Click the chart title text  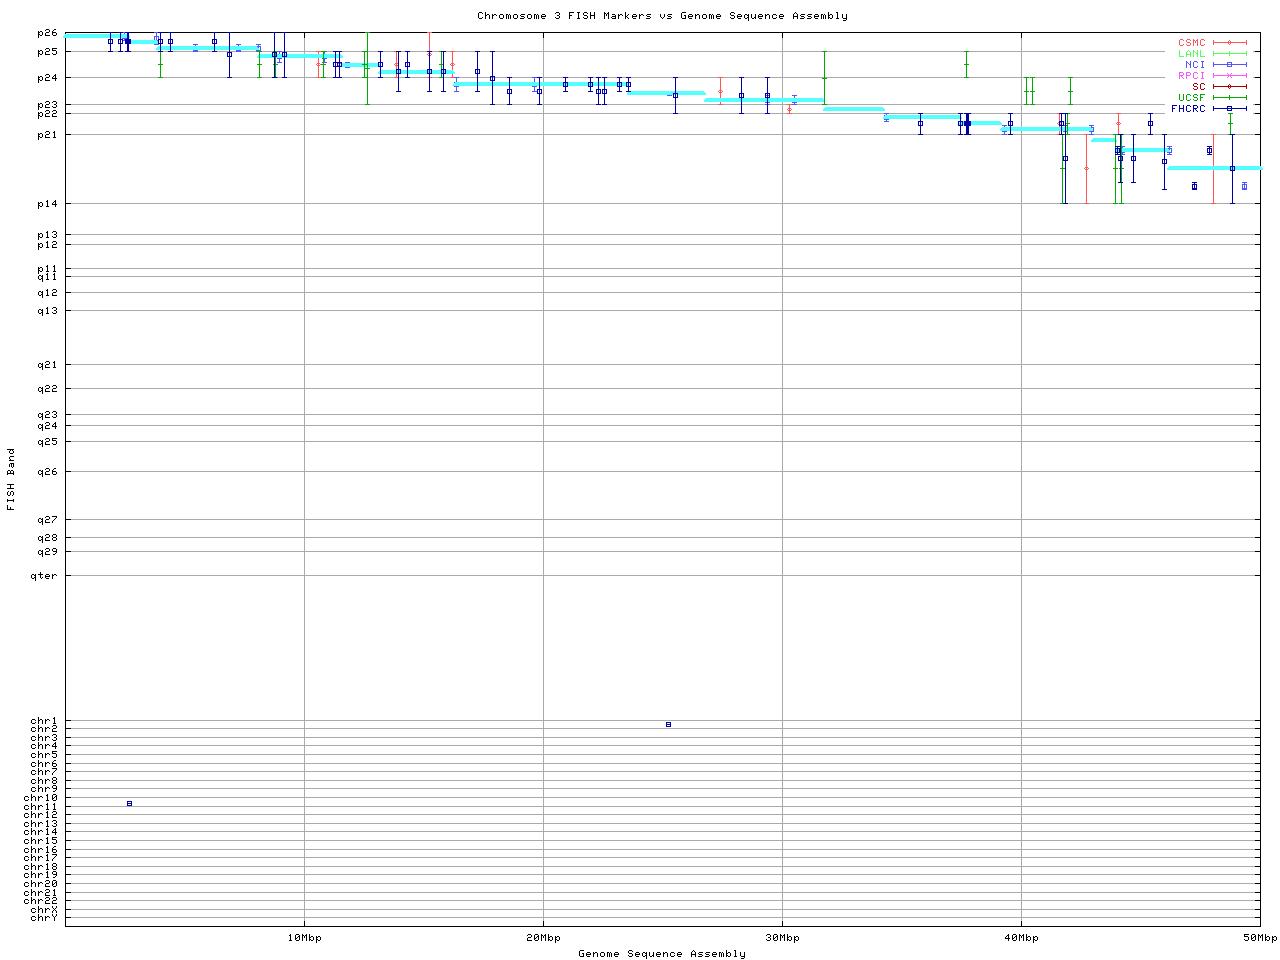[x=662, y=16]
